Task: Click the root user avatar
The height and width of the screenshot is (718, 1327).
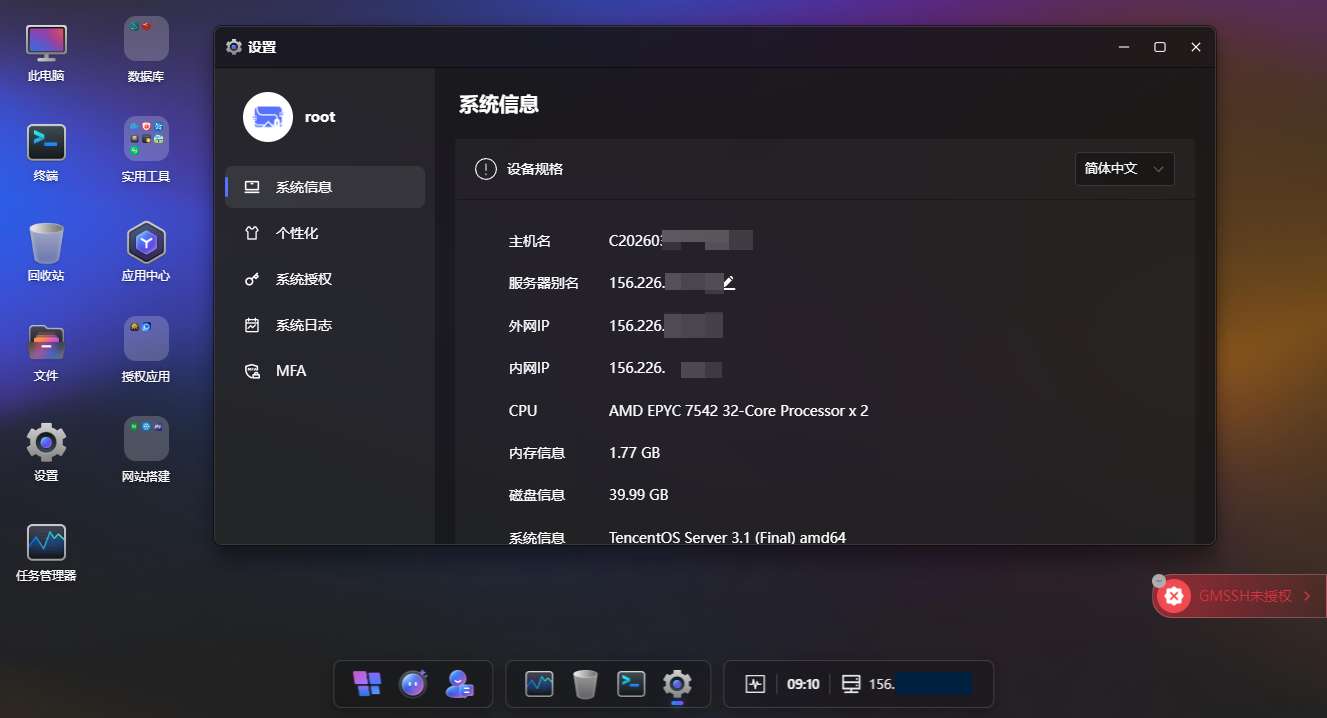Action: (268, 117)
